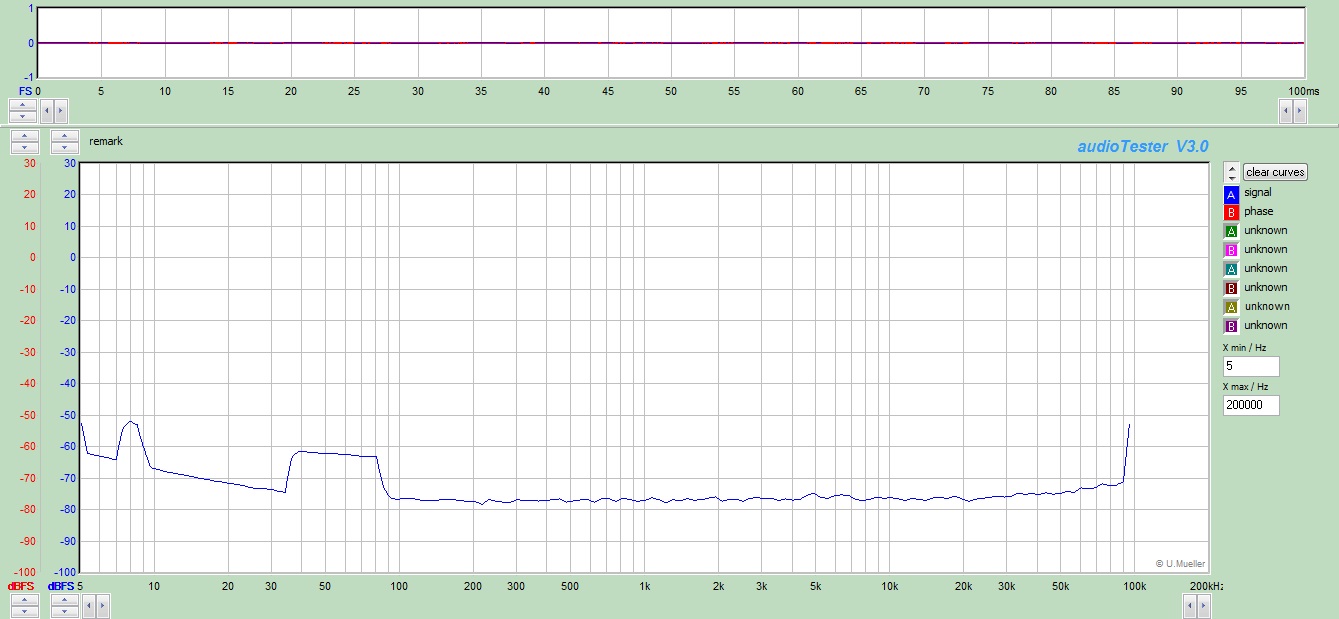Click the X min / Hz input field
This screenshot has height=619, width=1339.
coord(1250,366)
